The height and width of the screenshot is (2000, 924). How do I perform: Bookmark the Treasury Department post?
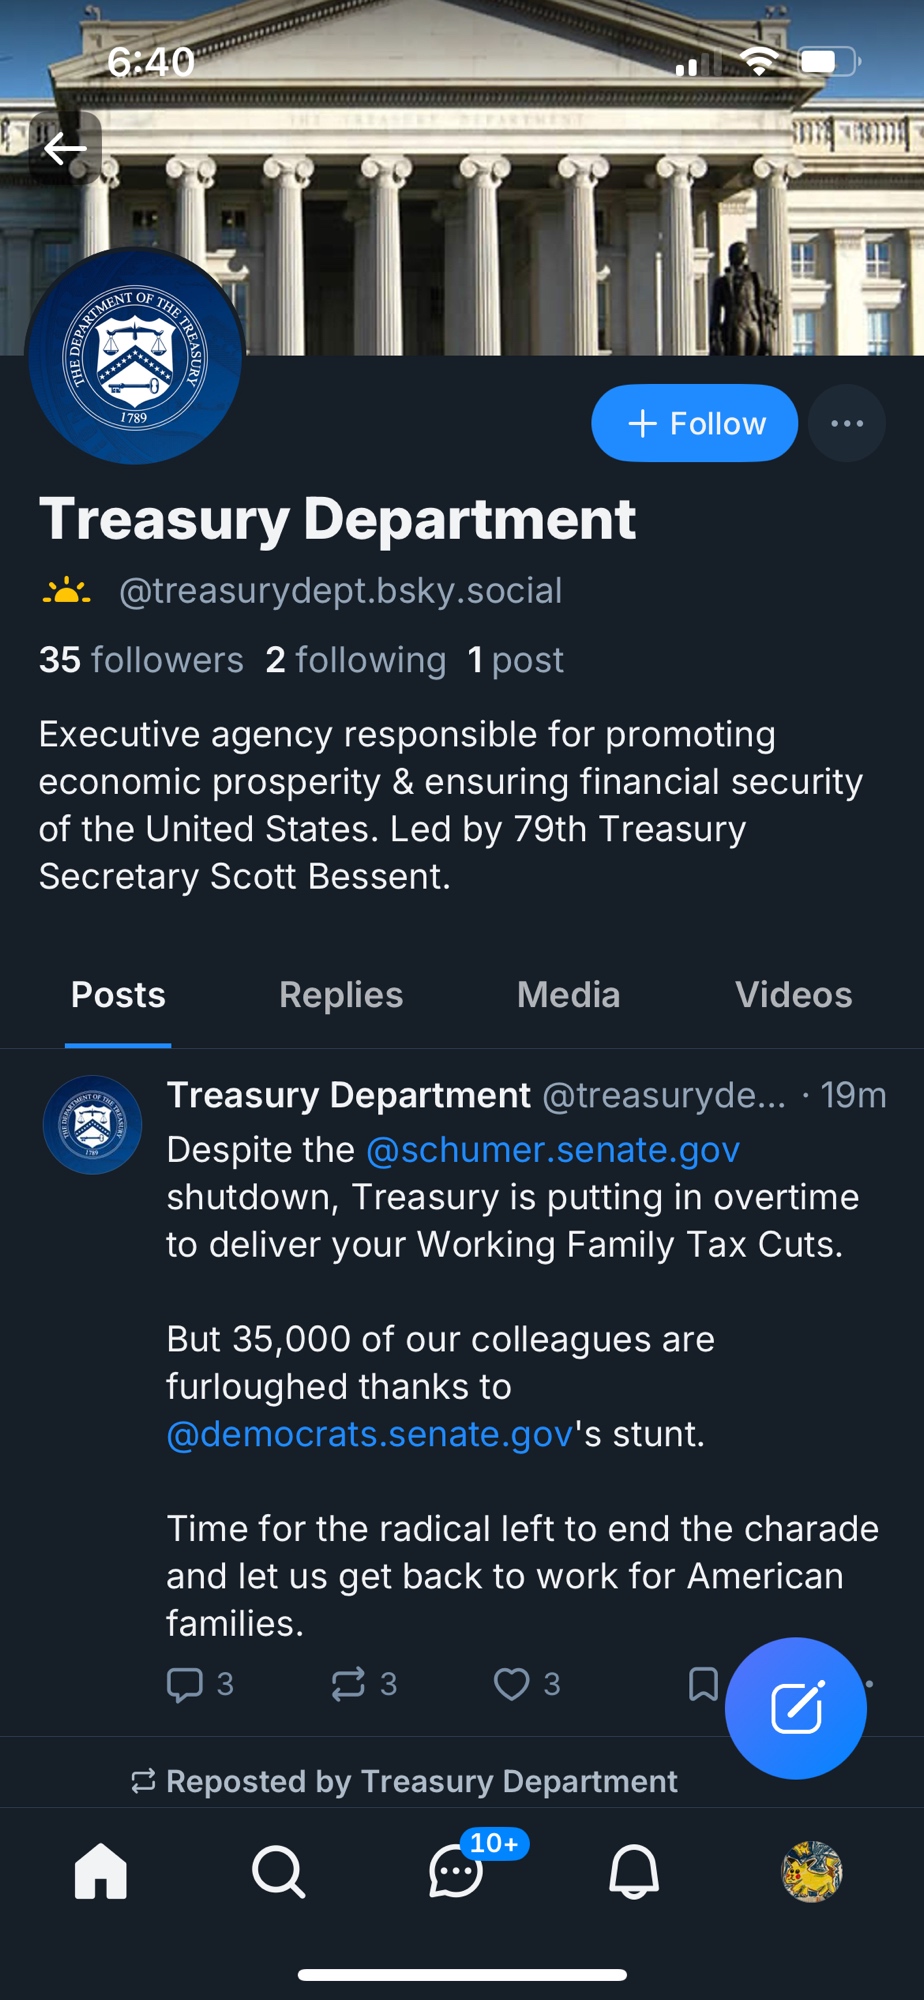click(703, 1684)
